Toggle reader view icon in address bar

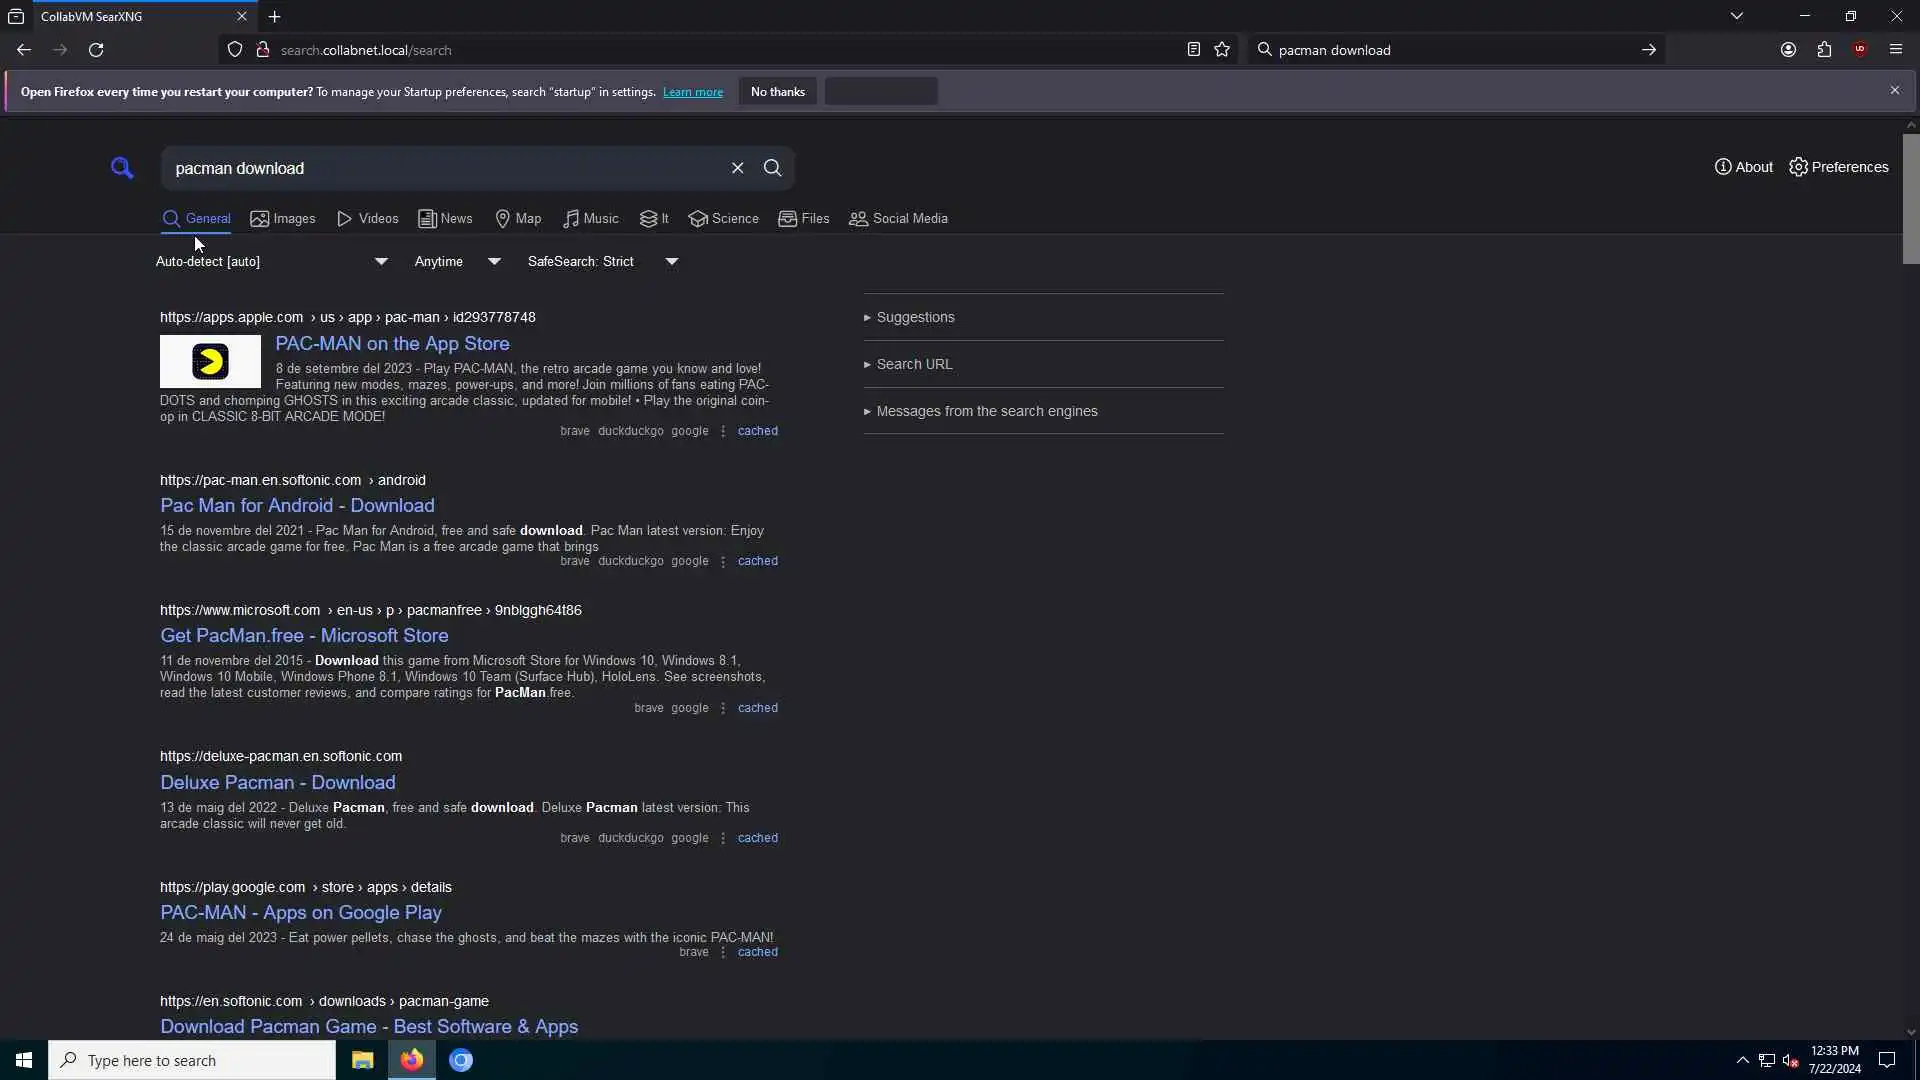tap(1193, 50)
